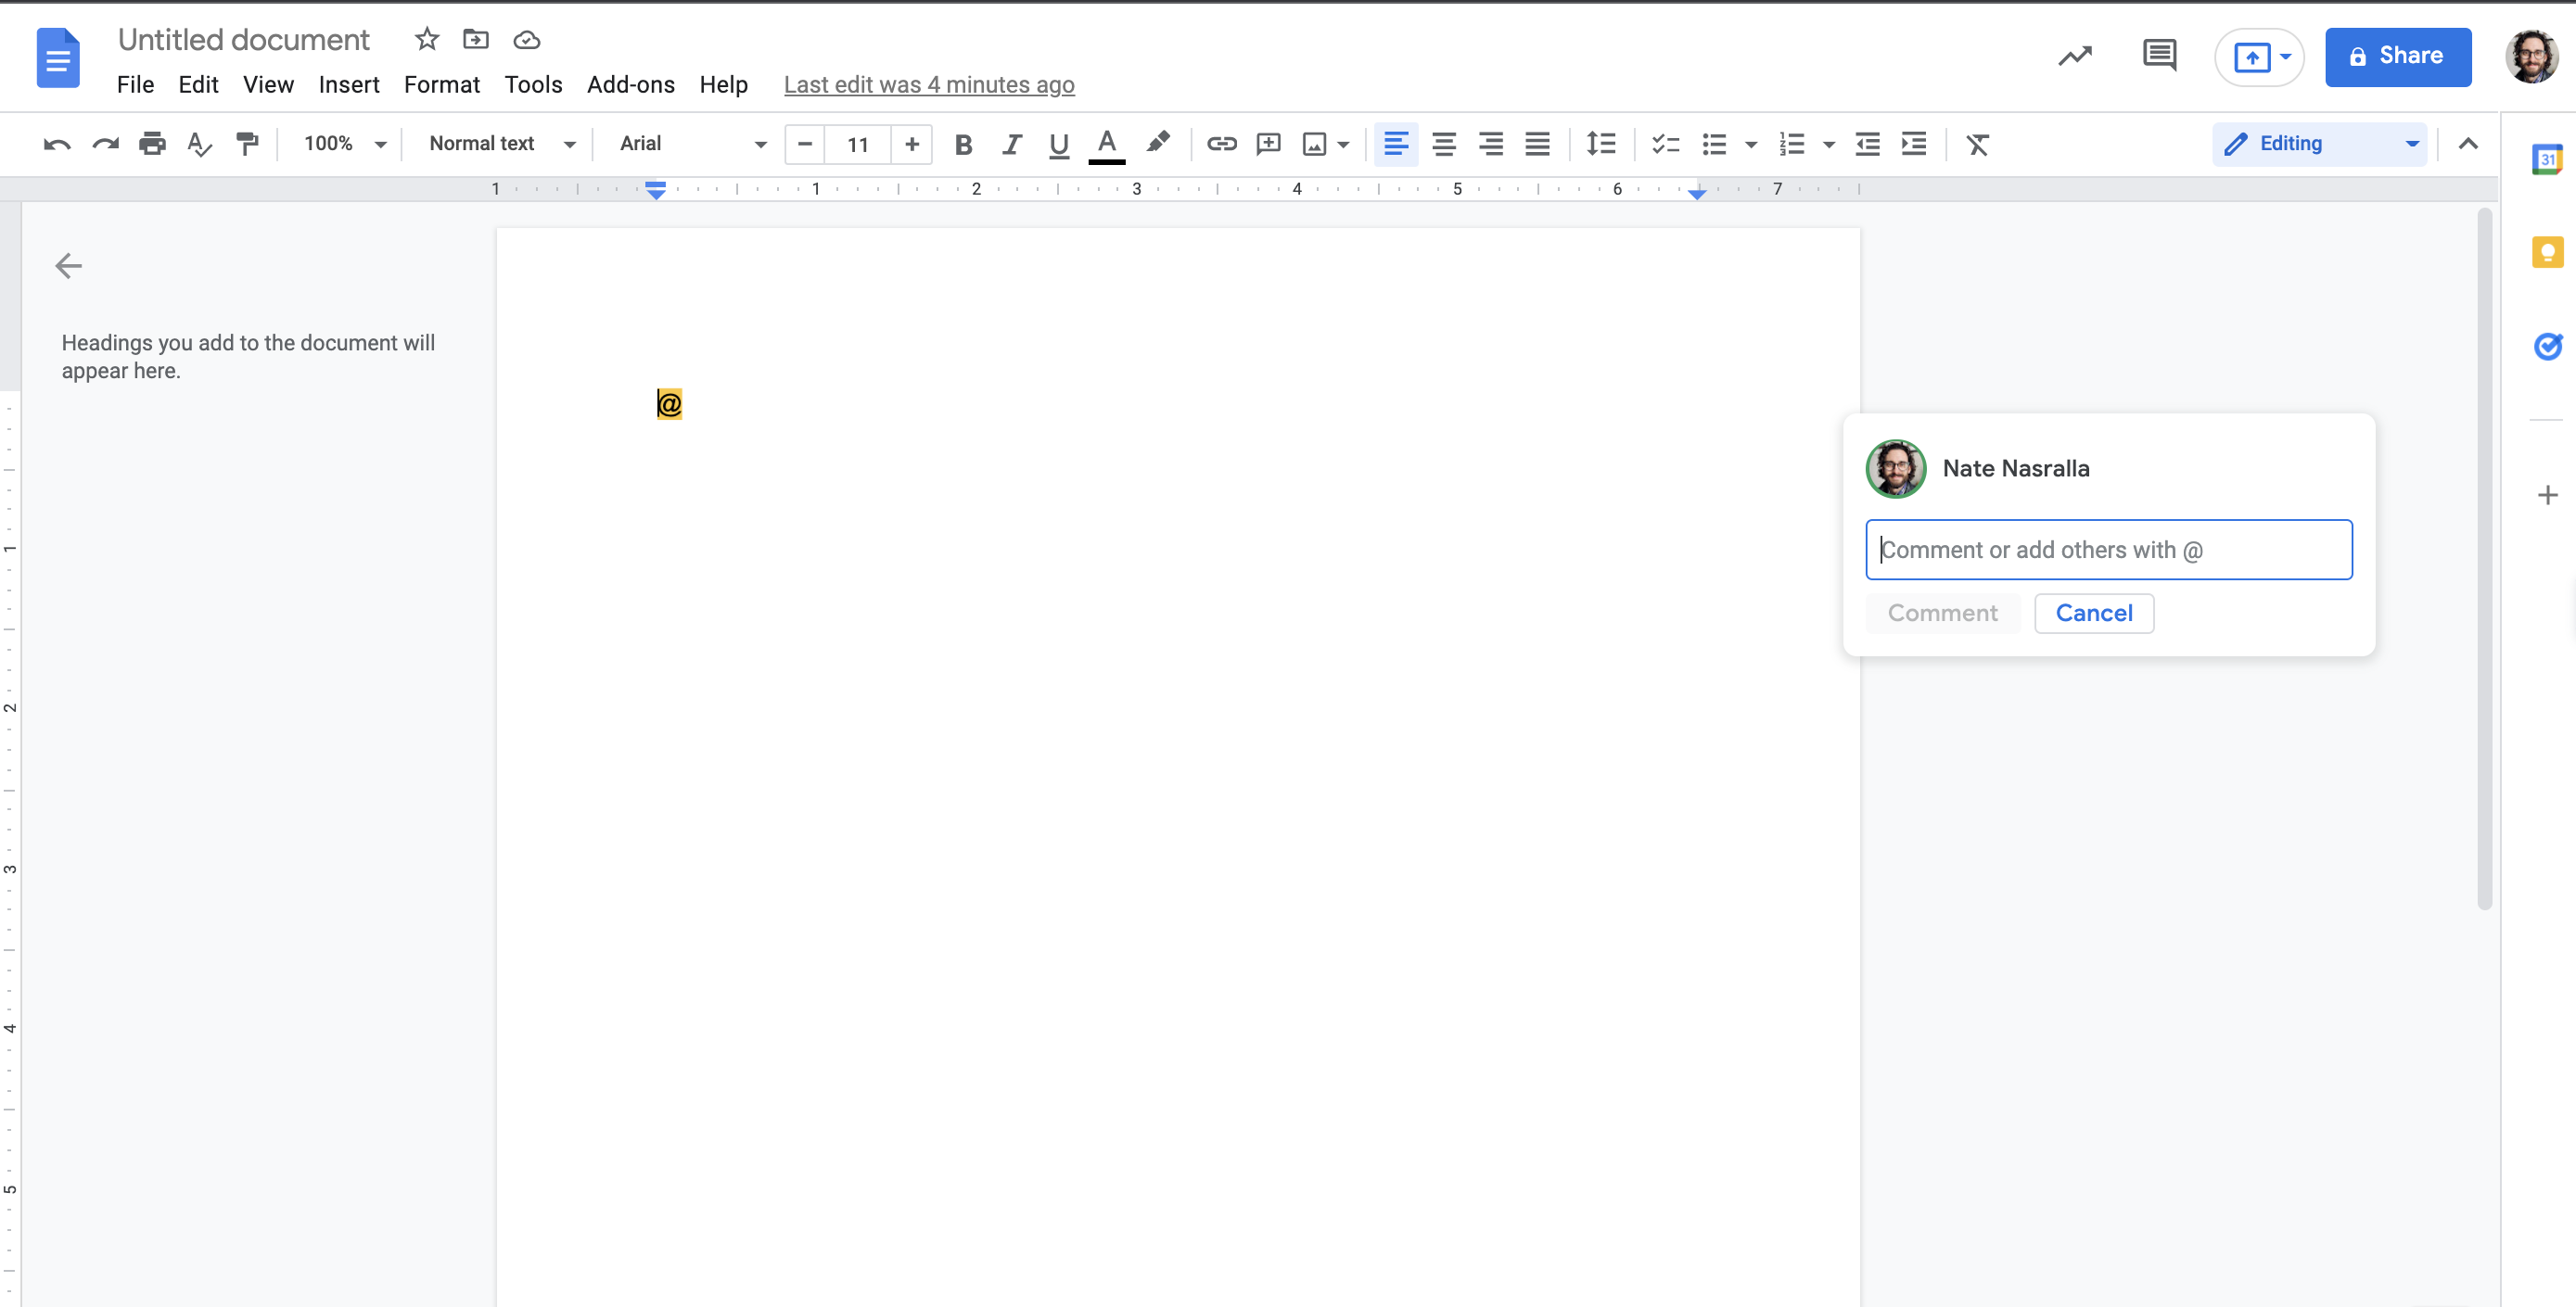Screen dimensions: 2576x1307
Task: Toggle bold formatting
Action: 963,145
